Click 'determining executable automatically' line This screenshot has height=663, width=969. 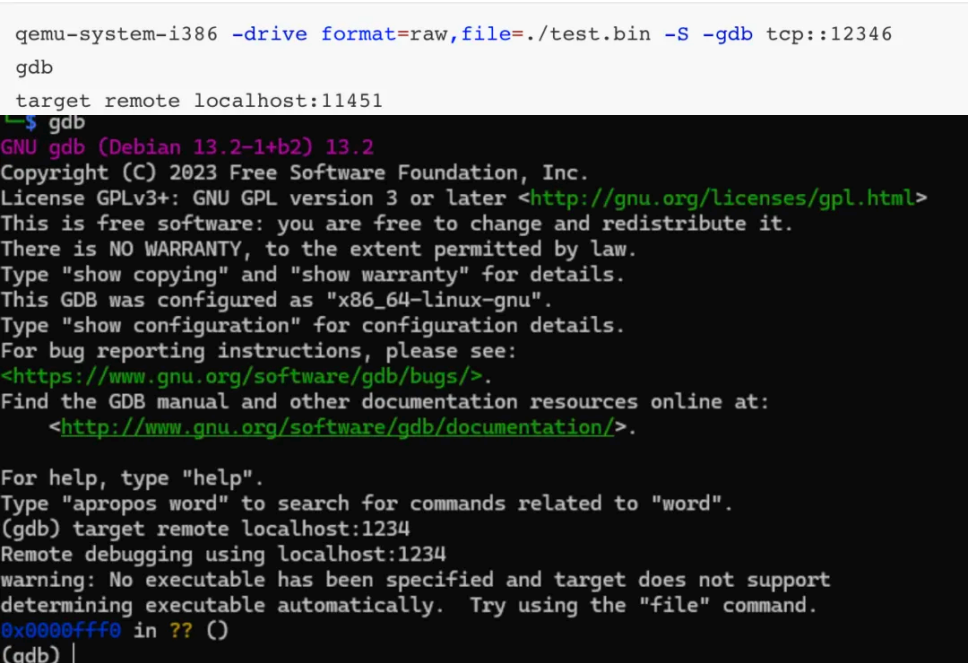[409, 605]
